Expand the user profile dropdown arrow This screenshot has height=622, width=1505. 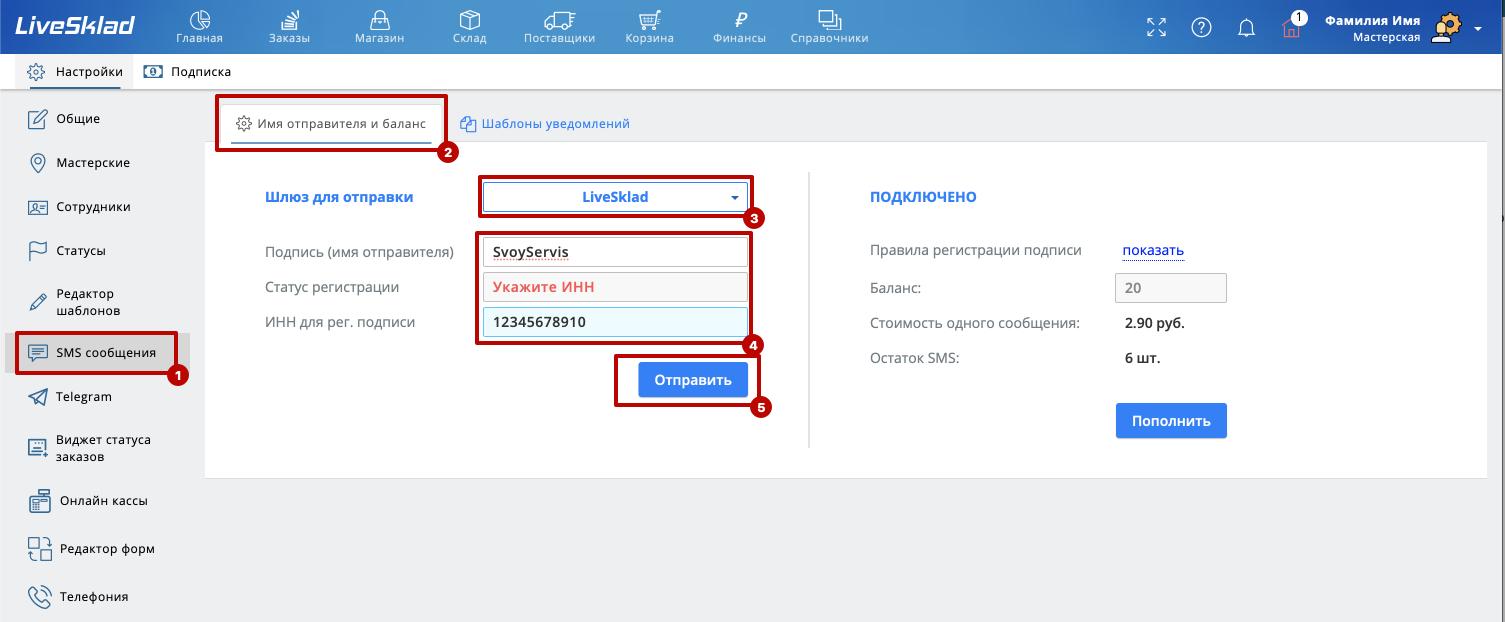coord(1478,28)
